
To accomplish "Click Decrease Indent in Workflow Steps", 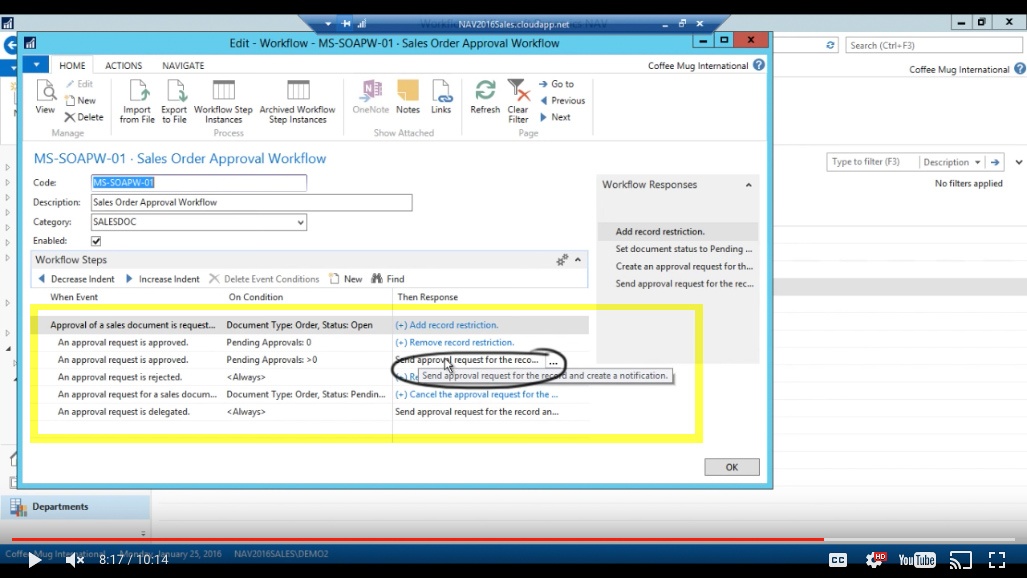I will click(76, 279).
